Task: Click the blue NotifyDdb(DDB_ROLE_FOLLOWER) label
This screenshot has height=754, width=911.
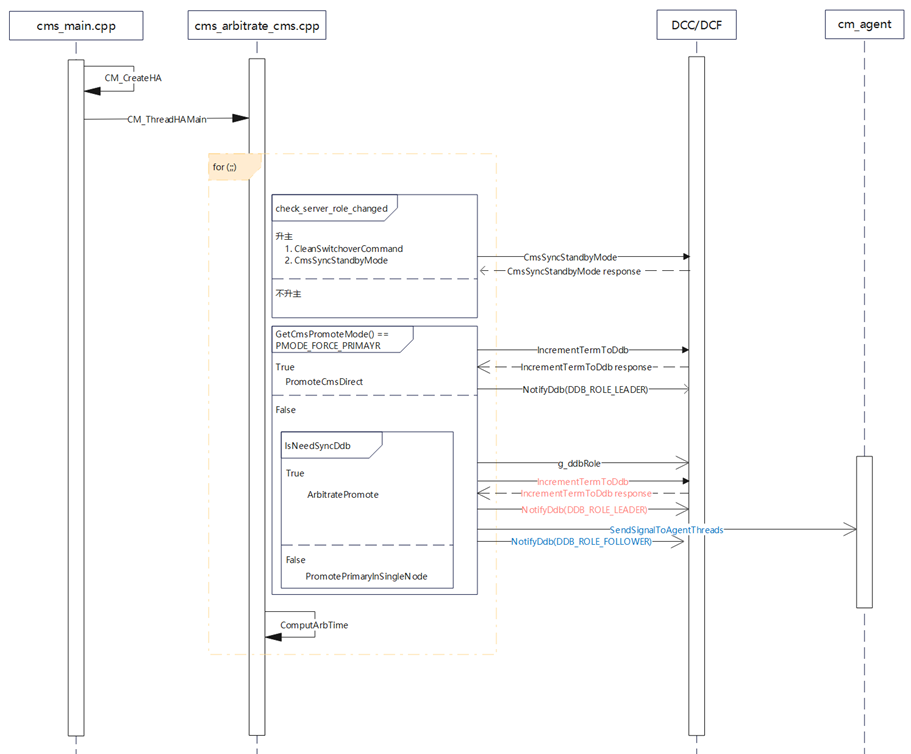Action: coord(581,541)
